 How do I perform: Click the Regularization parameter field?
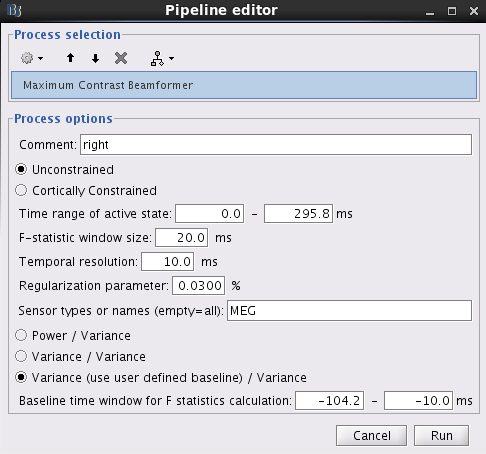pos(198,286)
